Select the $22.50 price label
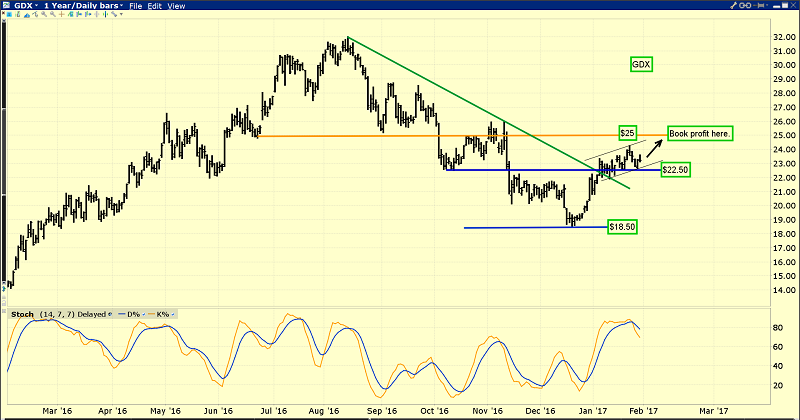The height and width of the screenshot is (420, 800). [675, 170]
